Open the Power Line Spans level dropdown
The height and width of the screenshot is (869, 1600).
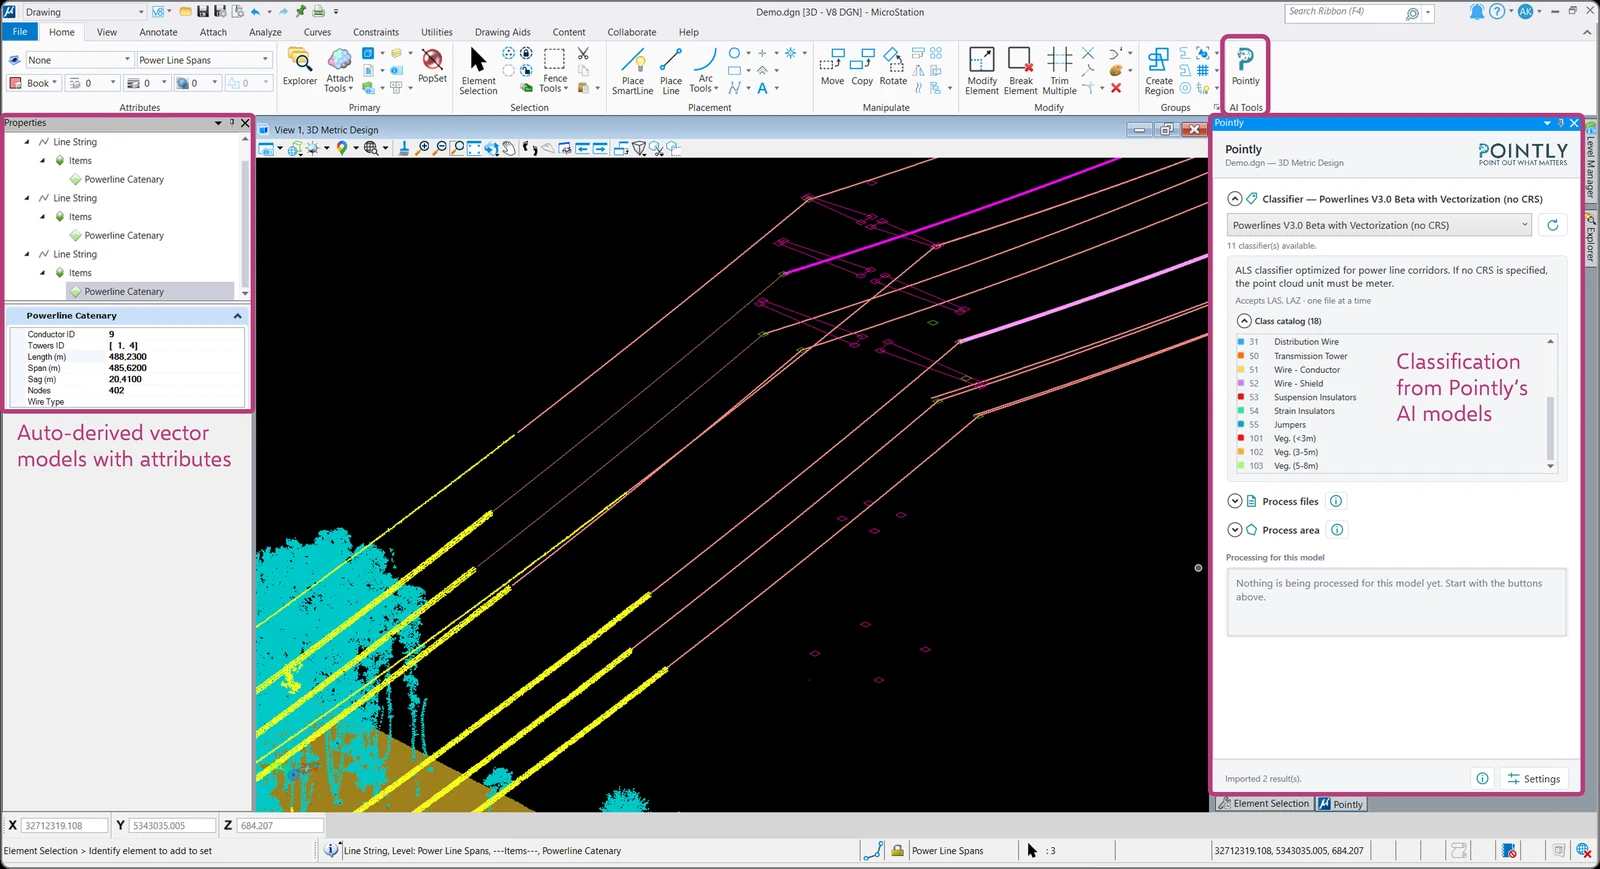[203, 60]
